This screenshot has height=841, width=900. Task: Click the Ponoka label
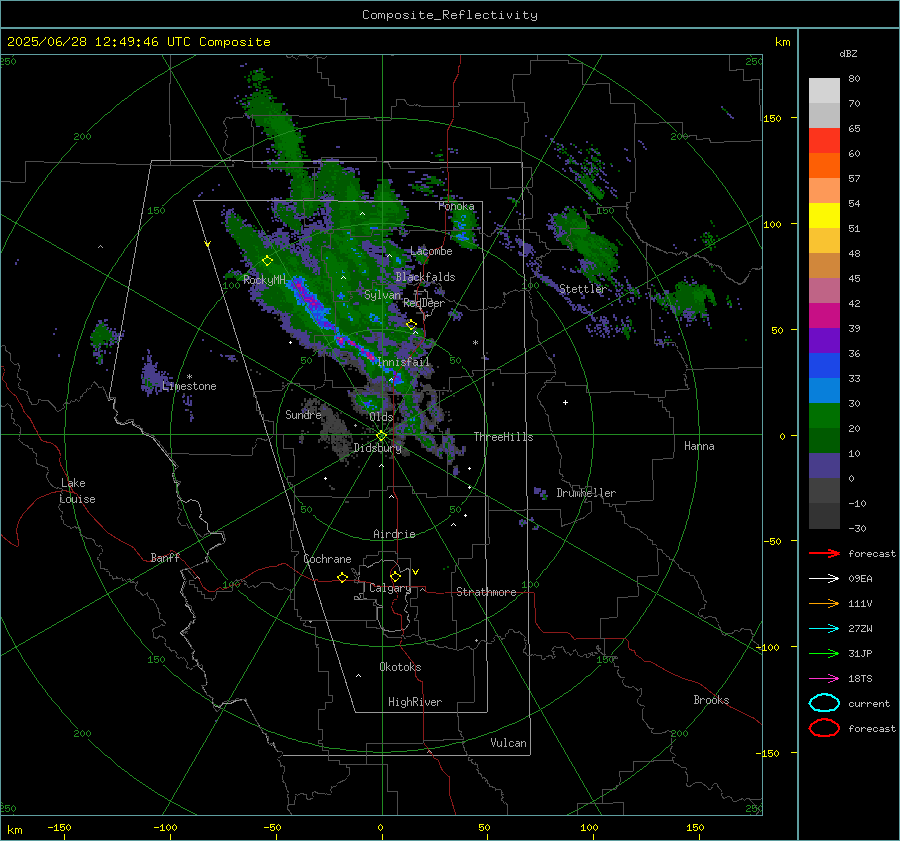tap(456, 206)
